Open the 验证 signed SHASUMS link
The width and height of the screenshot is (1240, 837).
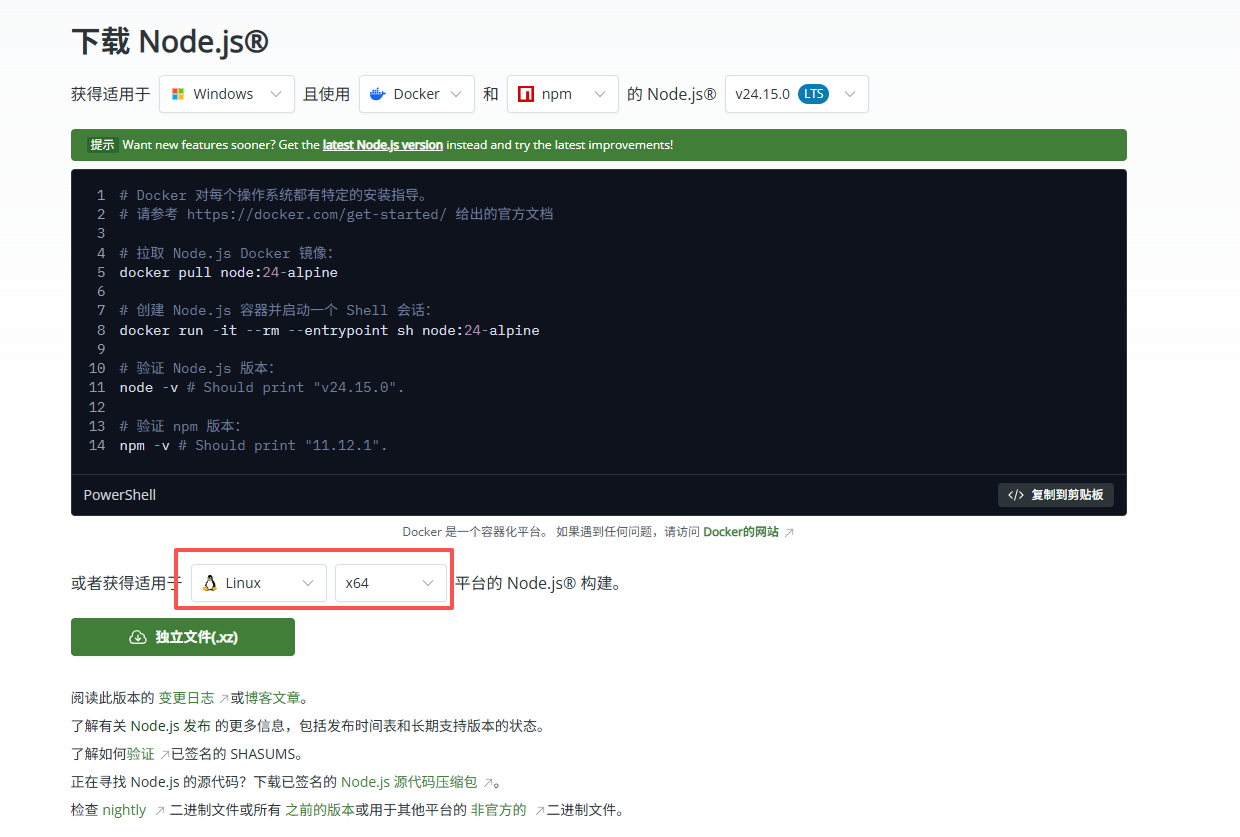[141, 754]
